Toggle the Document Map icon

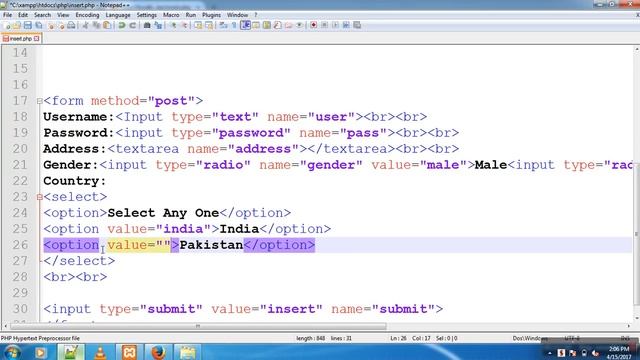point(267,25)
